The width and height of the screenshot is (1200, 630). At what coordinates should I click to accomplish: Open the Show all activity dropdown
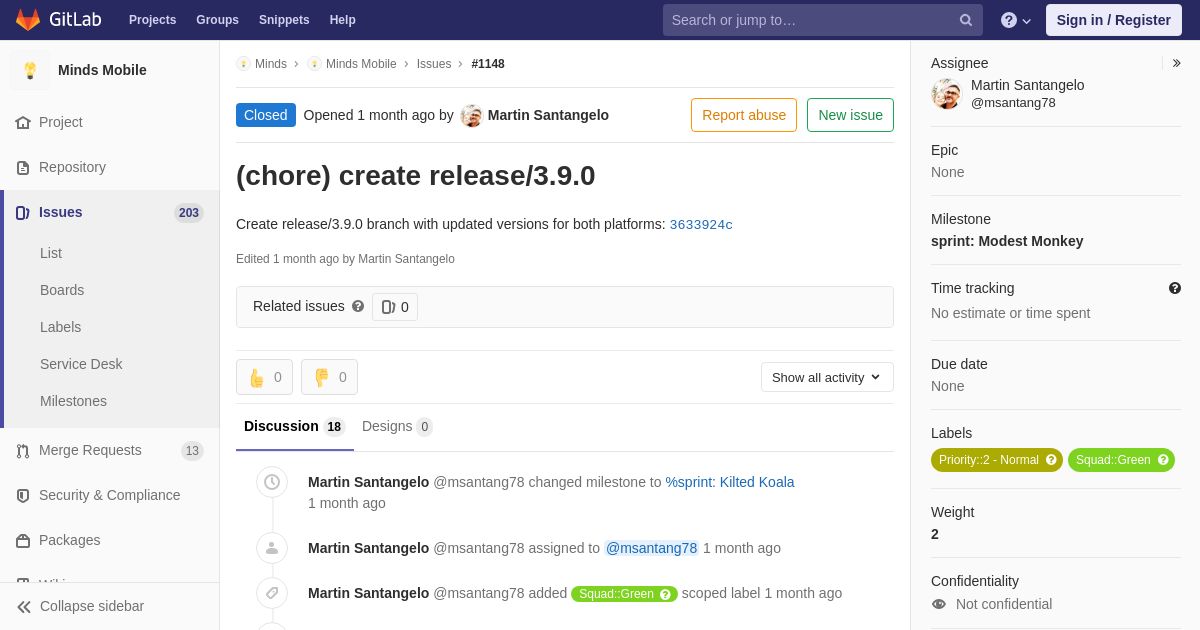point(827,377)
